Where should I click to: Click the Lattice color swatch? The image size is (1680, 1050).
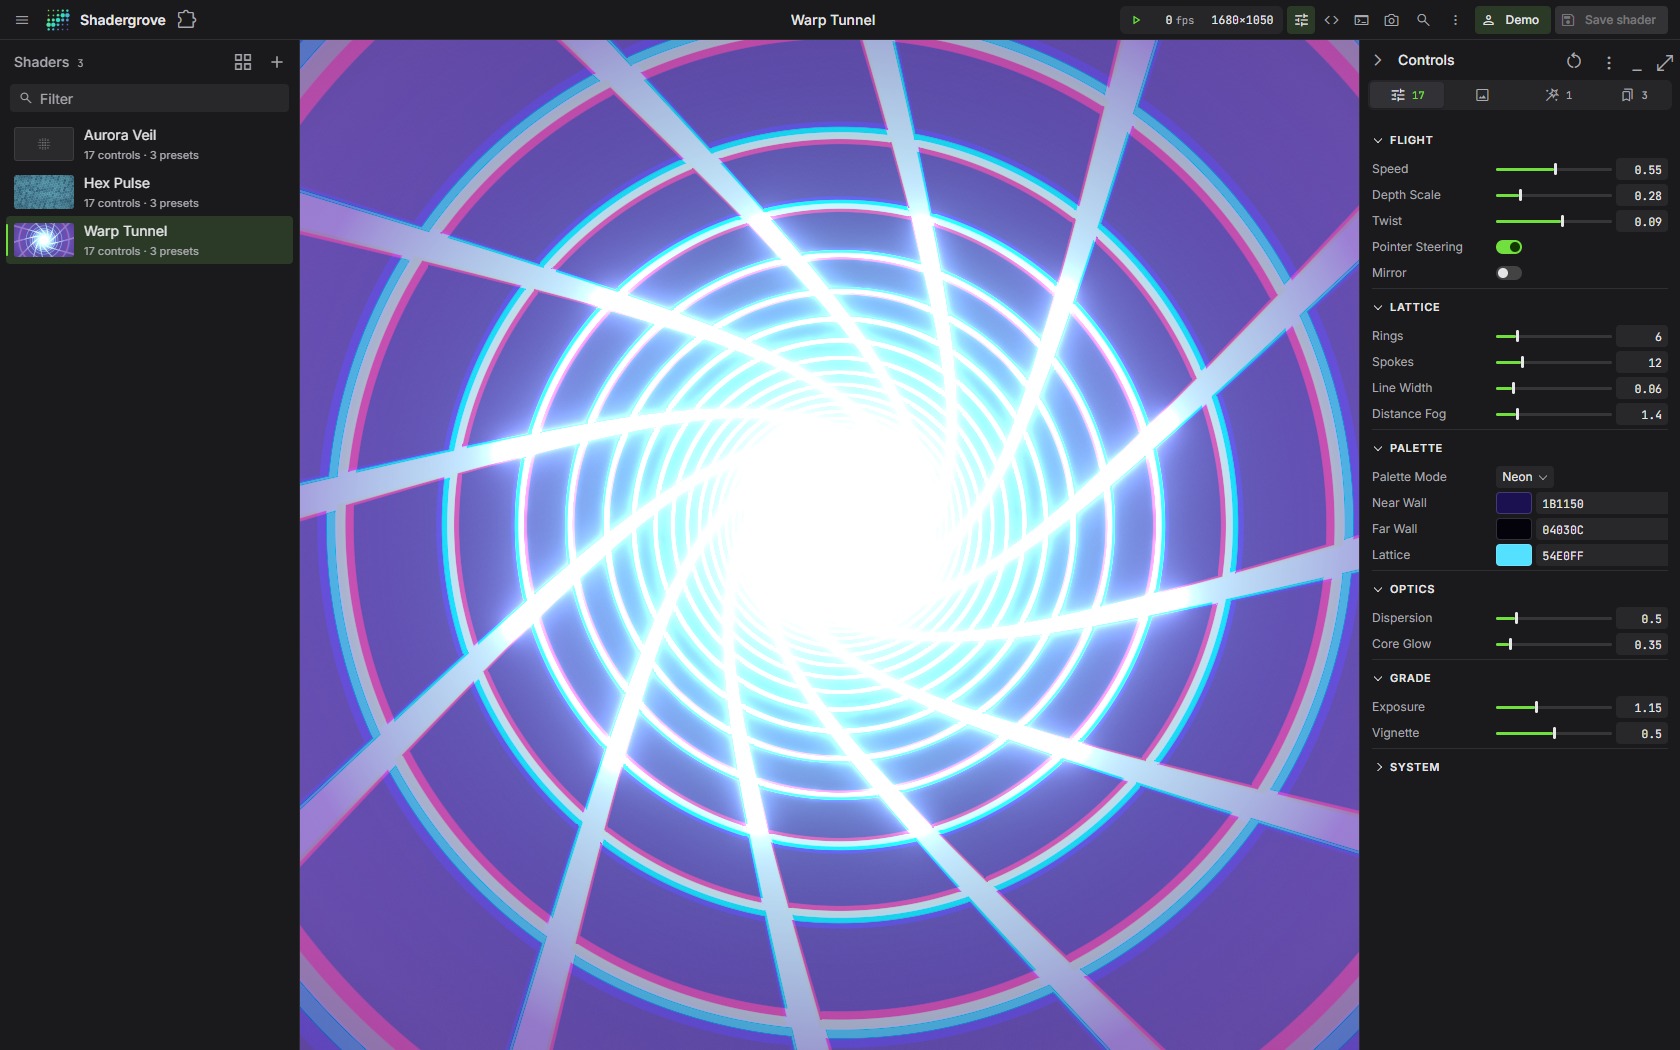click(x=1513, y=555)
